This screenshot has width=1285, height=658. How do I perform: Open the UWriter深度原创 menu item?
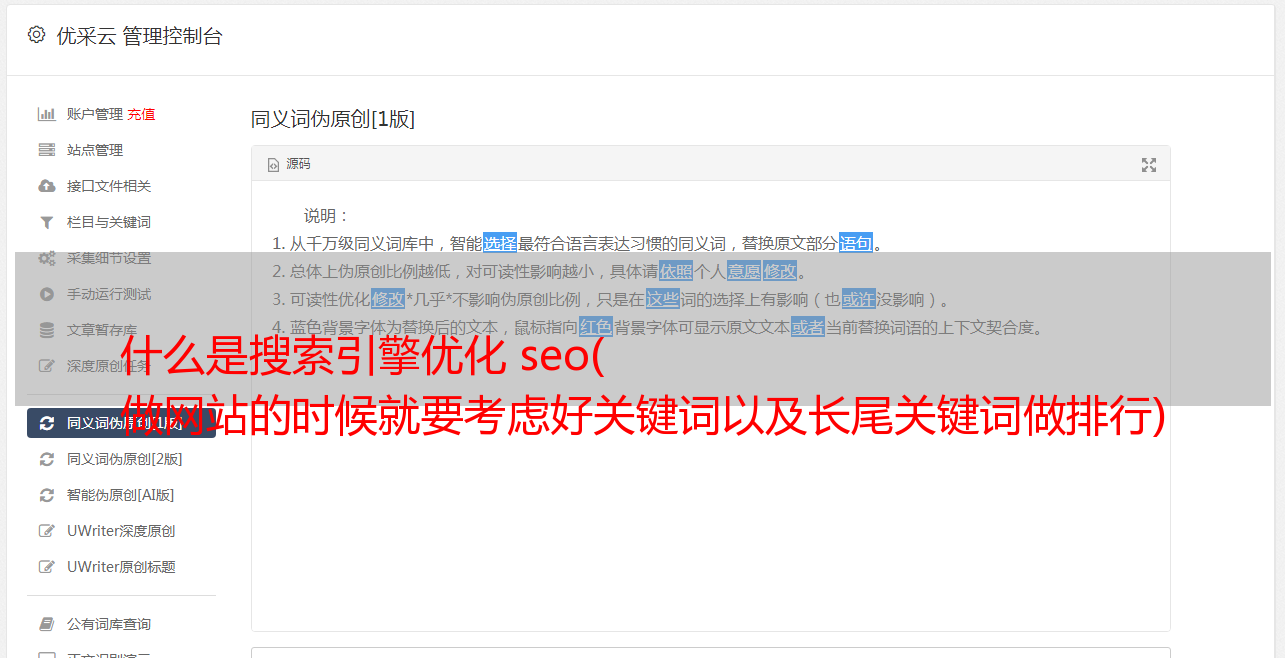(121, 531)
